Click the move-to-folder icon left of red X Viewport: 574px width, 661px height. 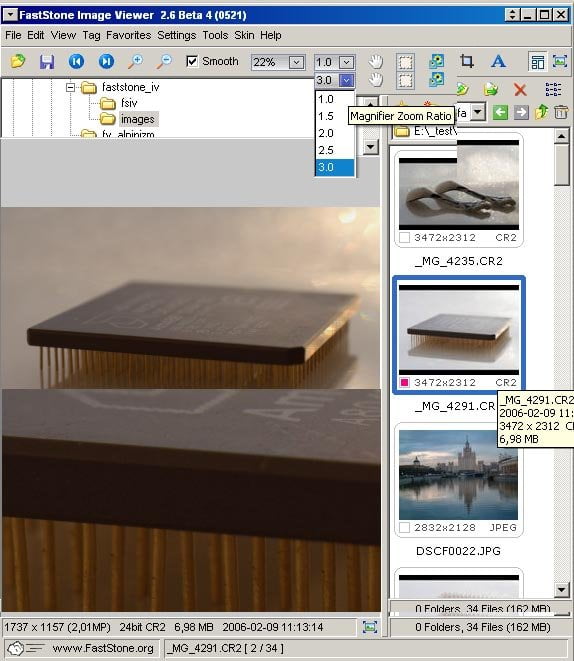[x=491, y=89]
